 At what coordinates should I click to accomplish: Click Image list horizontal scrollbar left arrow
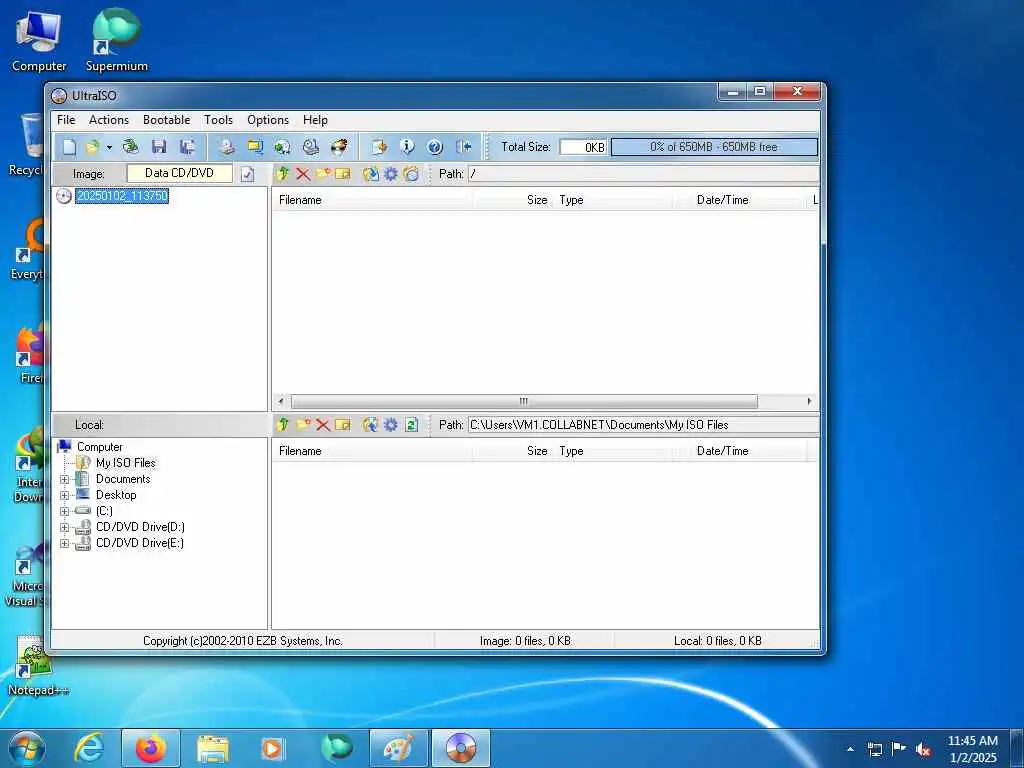(281, 401)
